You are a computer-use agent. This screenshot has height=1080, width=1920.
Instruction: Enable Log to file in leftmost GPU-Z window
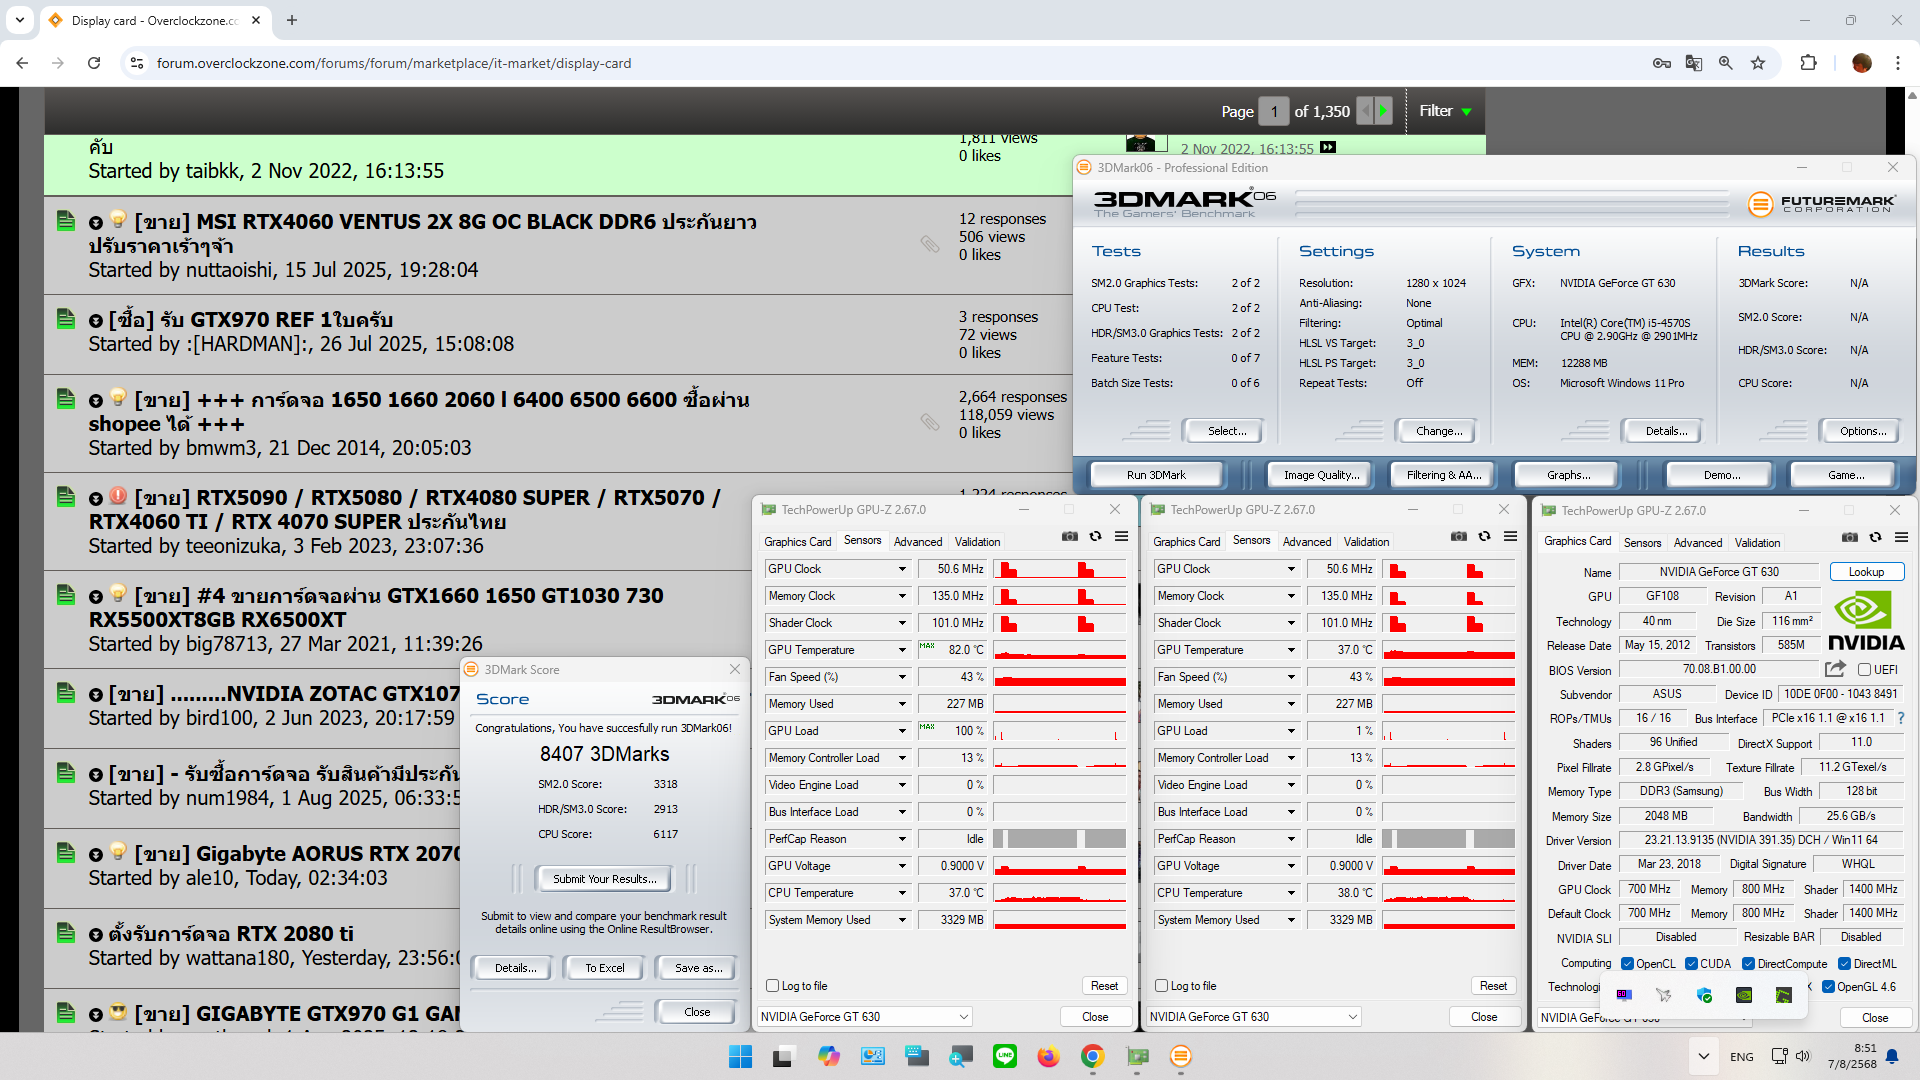[x=772, y=986]
